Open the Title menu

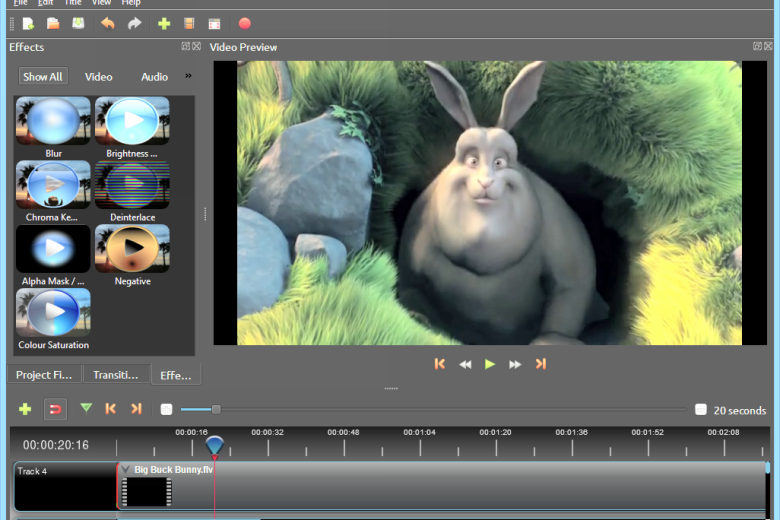(x=73, y=3)
